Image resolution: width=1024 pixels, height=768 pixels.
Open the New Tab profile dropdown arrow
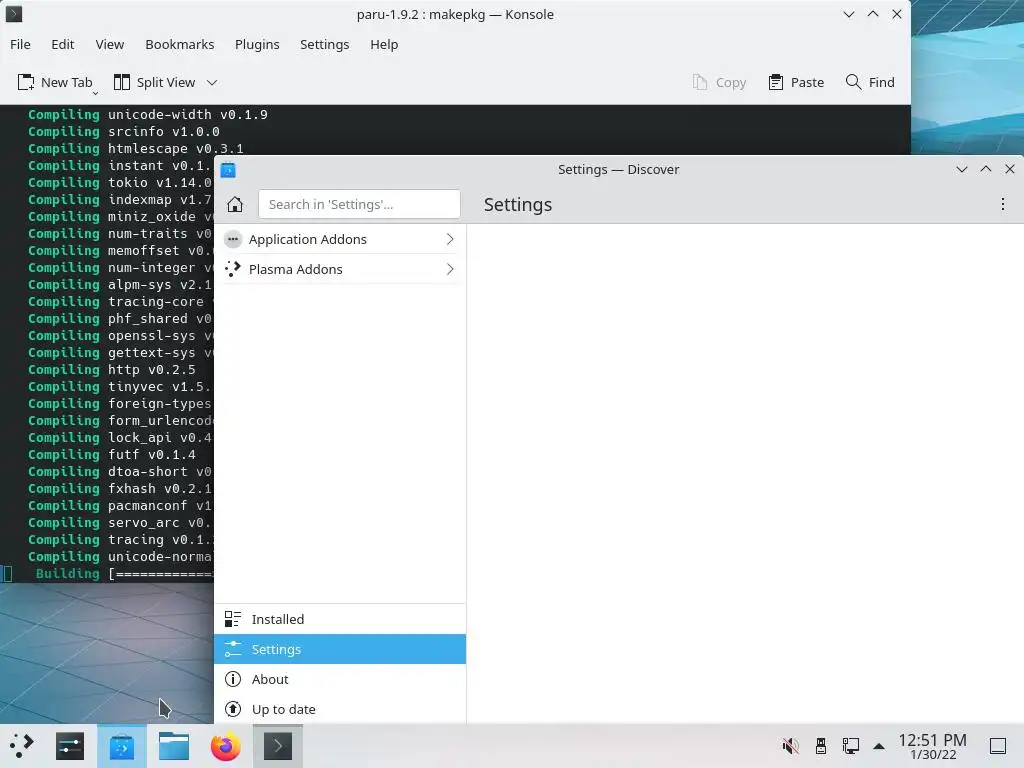point(95,93)
